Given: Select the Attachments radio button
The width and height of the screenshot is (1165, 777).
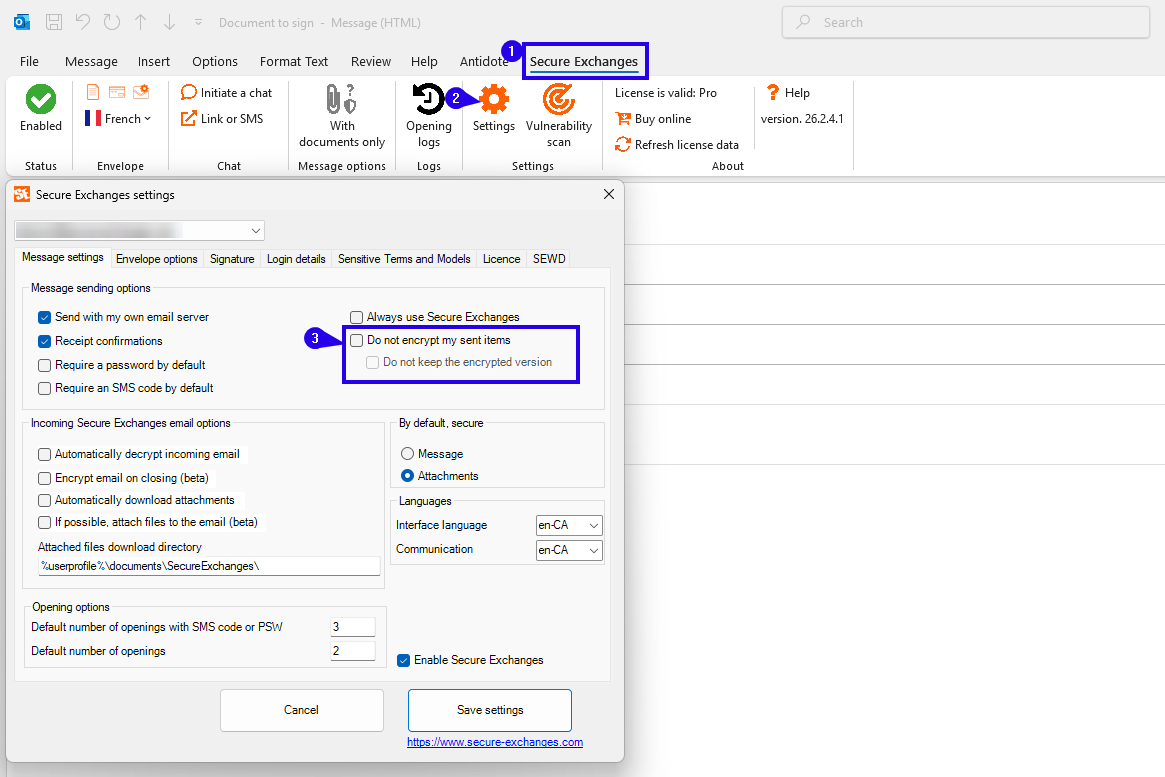Looking at the screenshot, I should tap(407, 476).
